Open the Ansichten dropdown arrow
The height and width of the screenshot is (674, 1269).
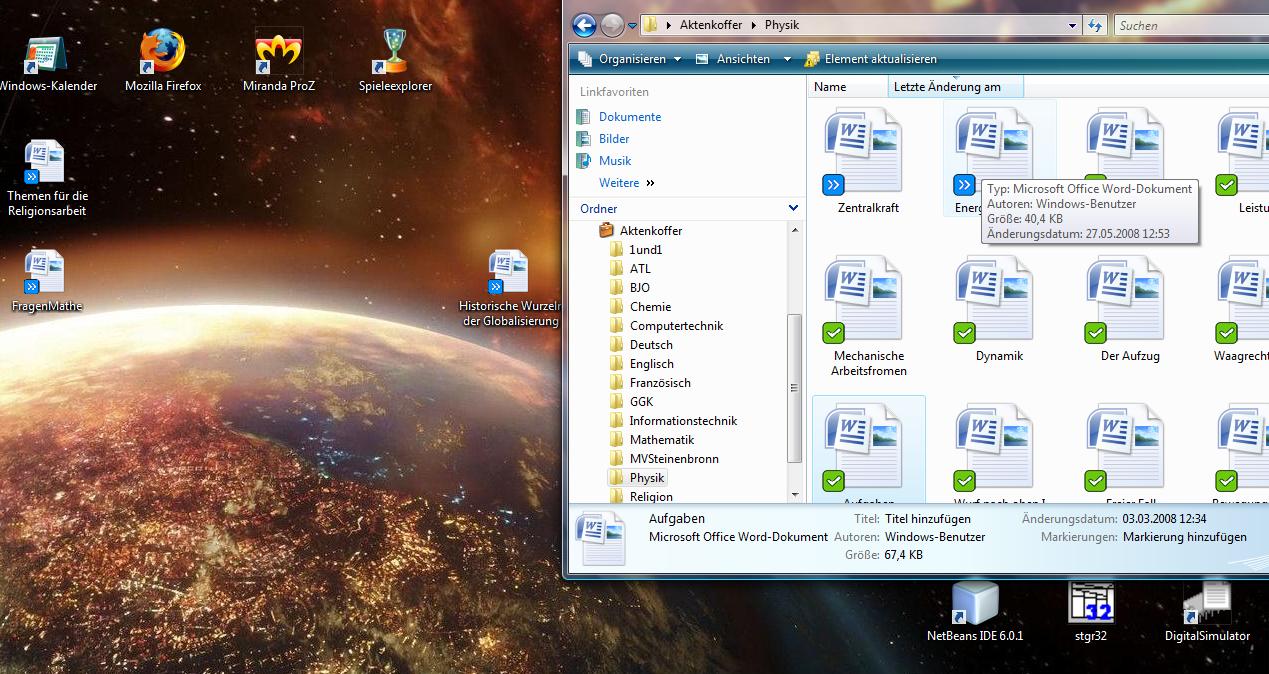pyautogui.click(x=786, y=59)
